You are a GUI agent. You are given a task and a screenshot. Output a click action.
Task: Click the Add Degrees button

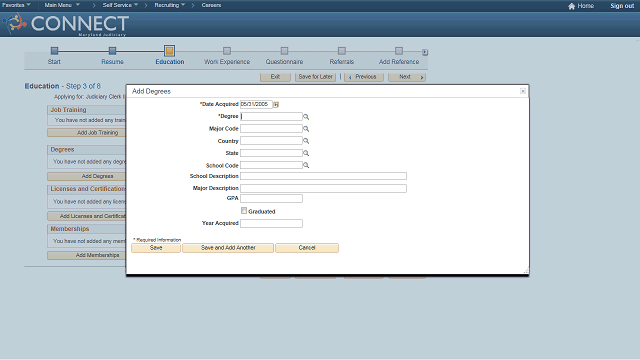click(x=87, y=176)
